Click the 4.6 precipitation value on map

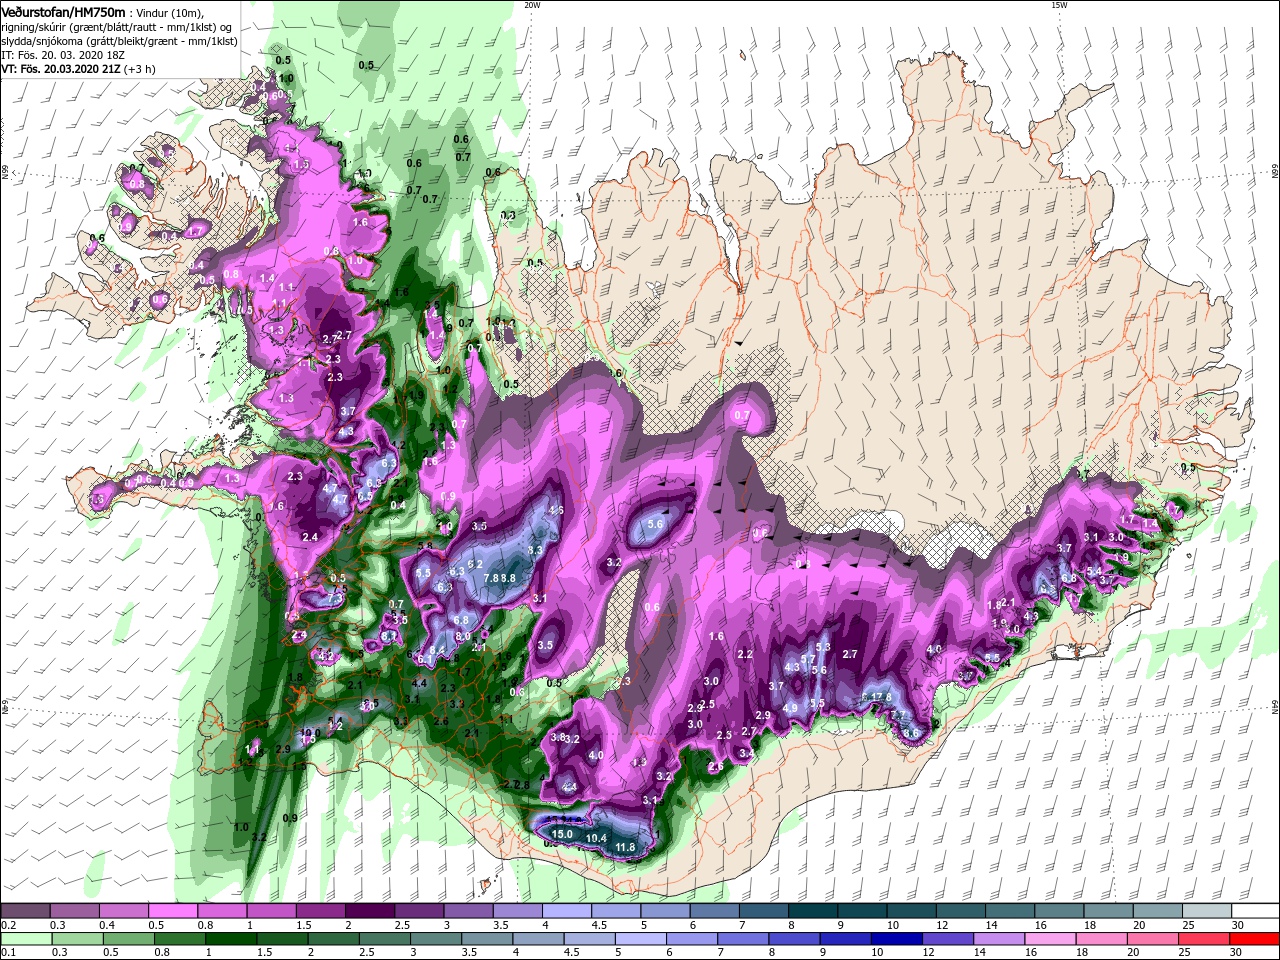[556, 510]
